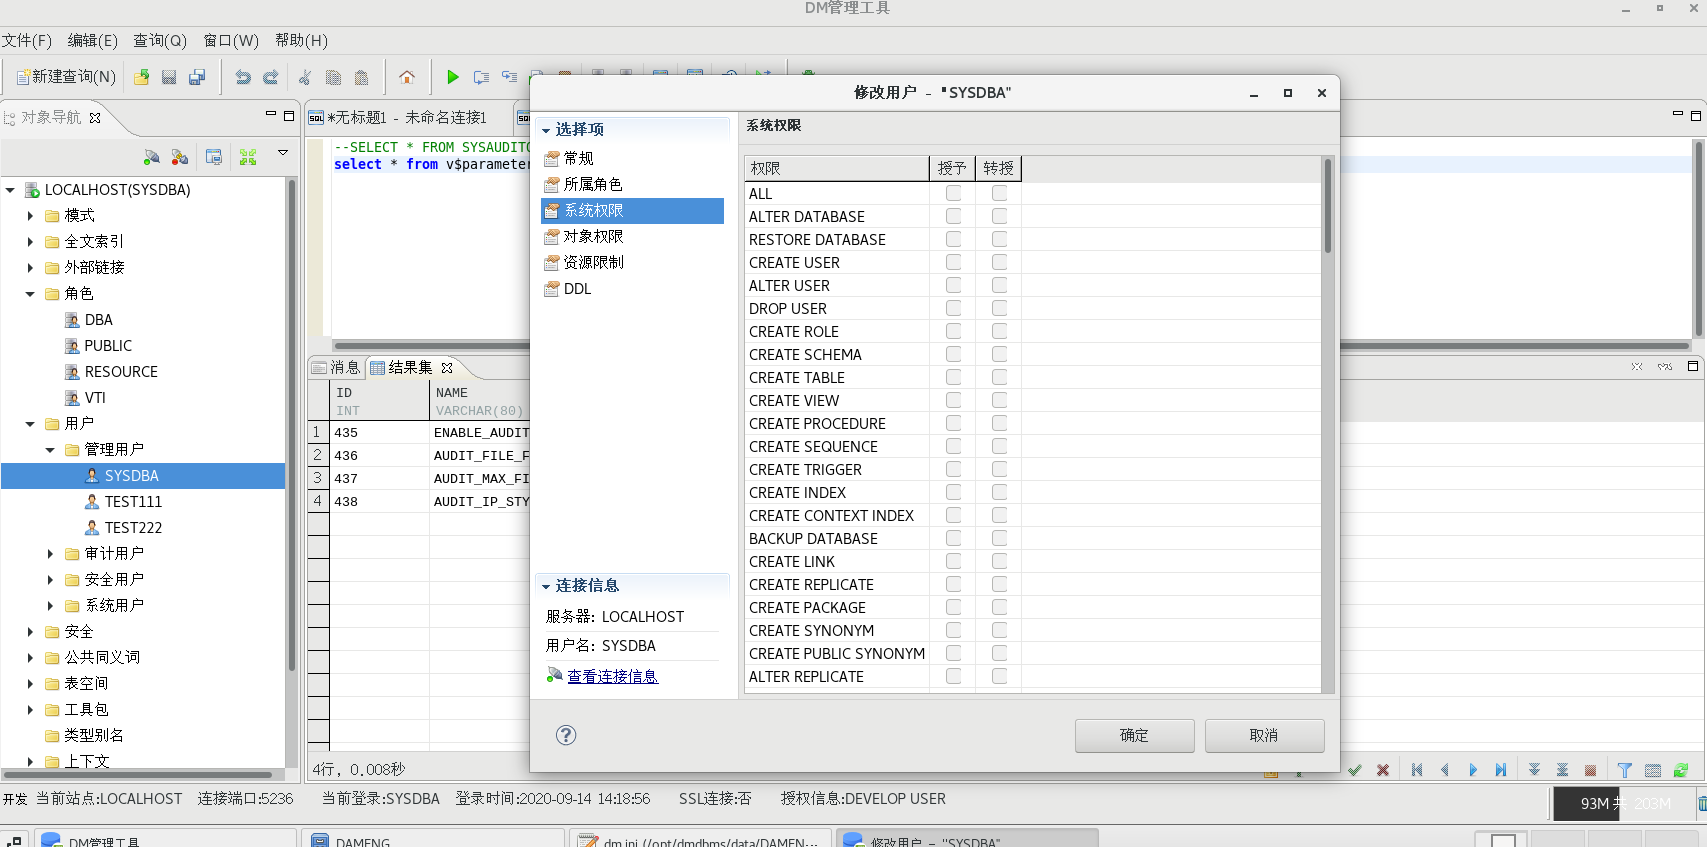
Task: Expand the 审计用户 folder in tree
Action: [50, 553]
